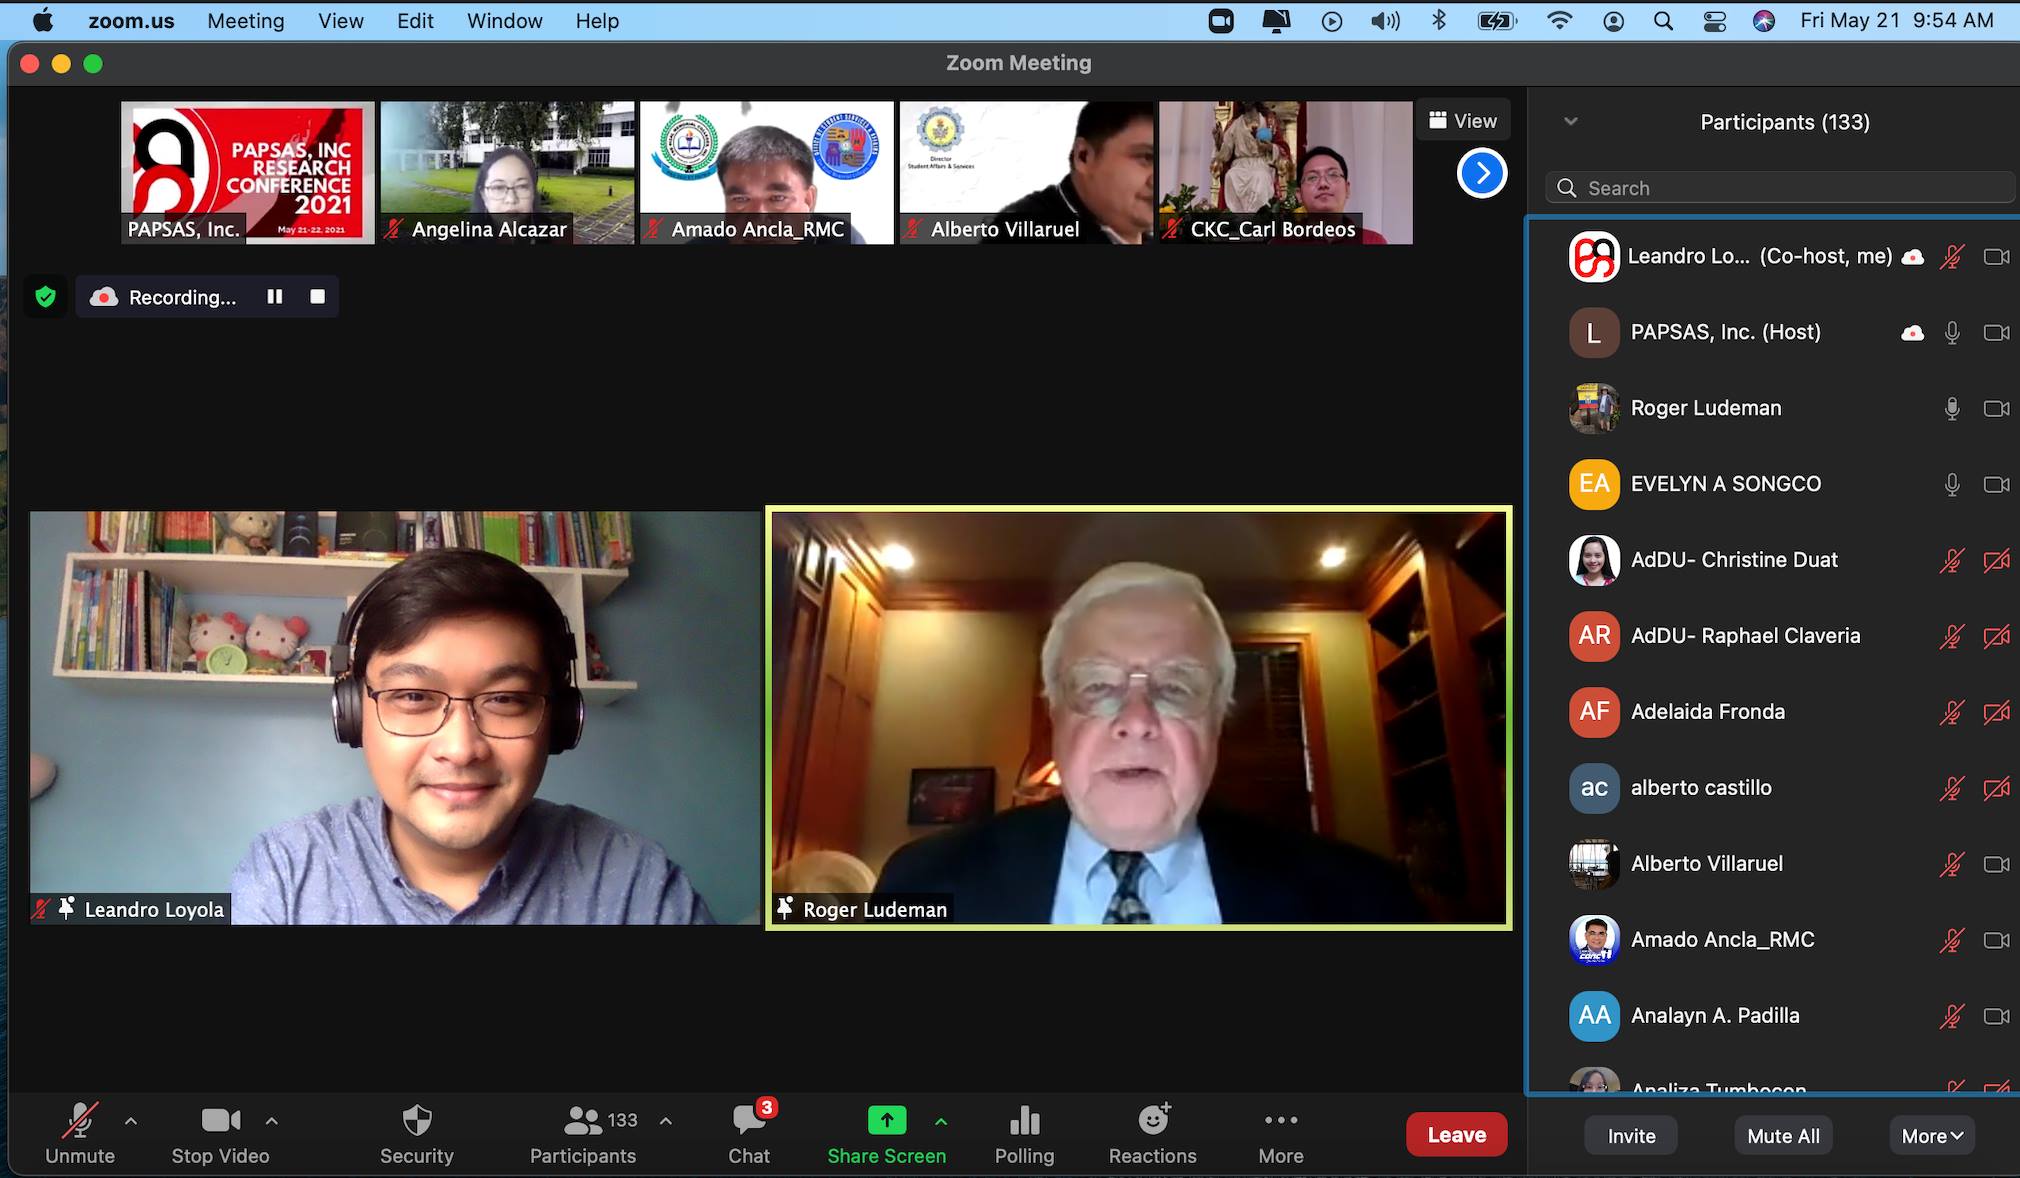Collapse the Participants panel chevron
The width and height of the screenshot is (2020, 1178).
coord(1571,122)
